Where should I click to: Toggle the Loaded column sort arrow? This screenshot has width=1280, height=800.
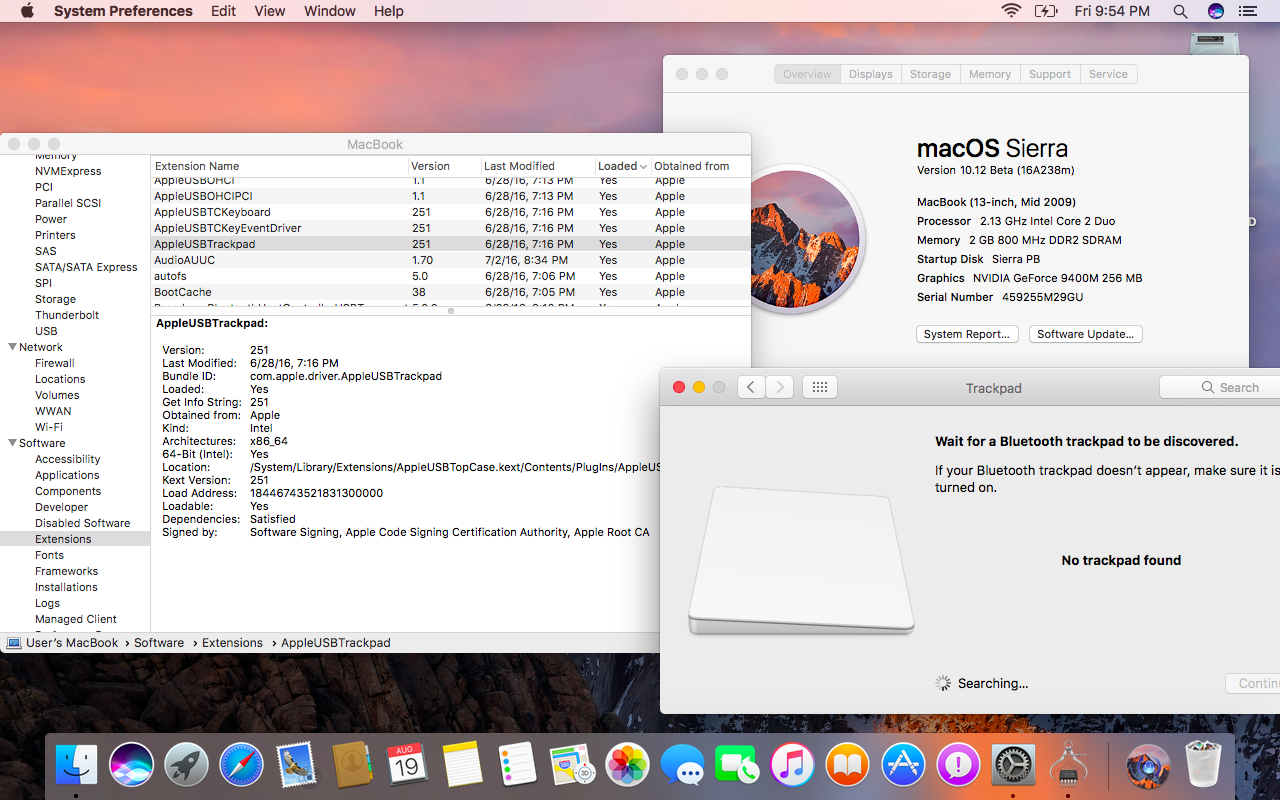643,166
